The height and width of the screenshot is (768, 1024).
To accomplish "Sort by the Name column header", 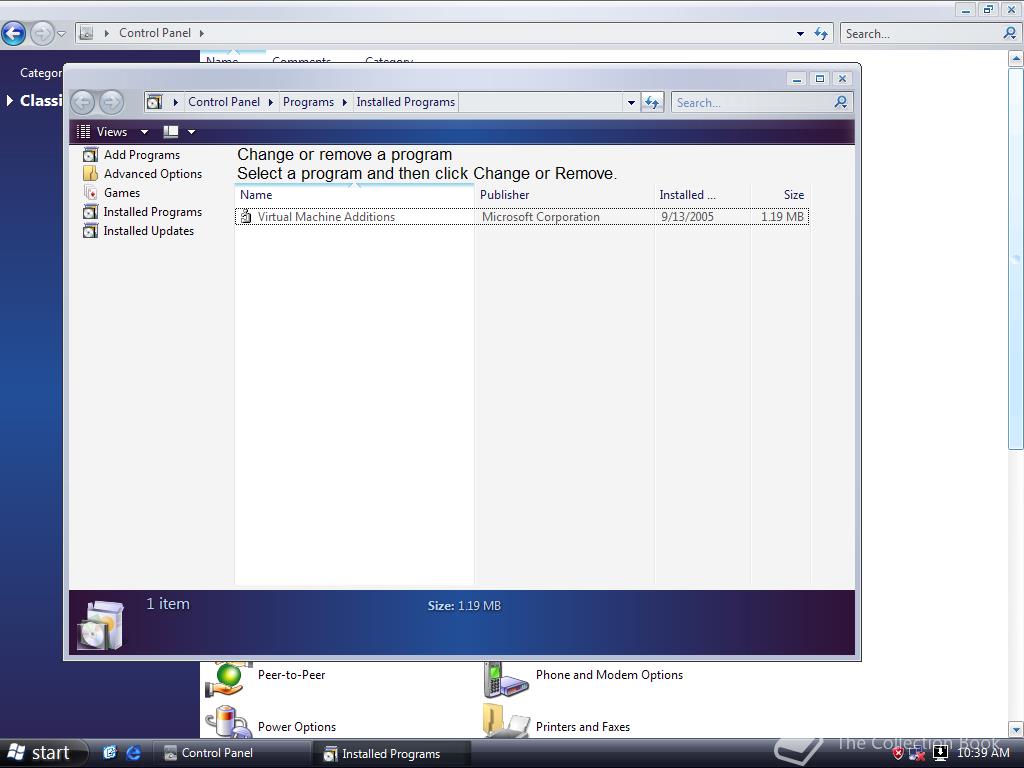I will [354, 195].
